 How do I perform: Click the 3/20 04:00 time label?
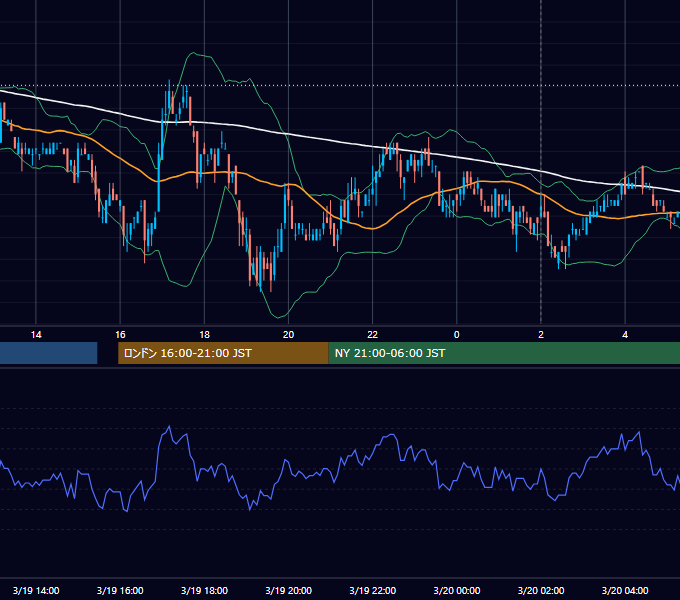point(625,590)
